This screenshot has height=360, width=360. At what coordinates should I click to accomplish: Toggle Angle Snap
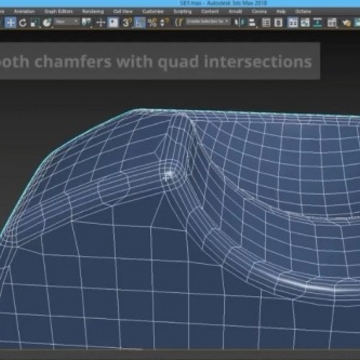pos(140,23)
